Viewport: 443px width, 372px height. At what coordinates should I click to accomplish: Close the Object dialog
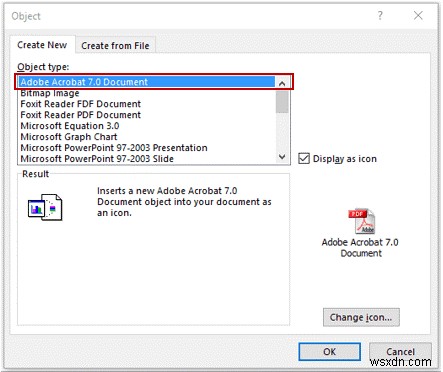[x=418, y=15]
